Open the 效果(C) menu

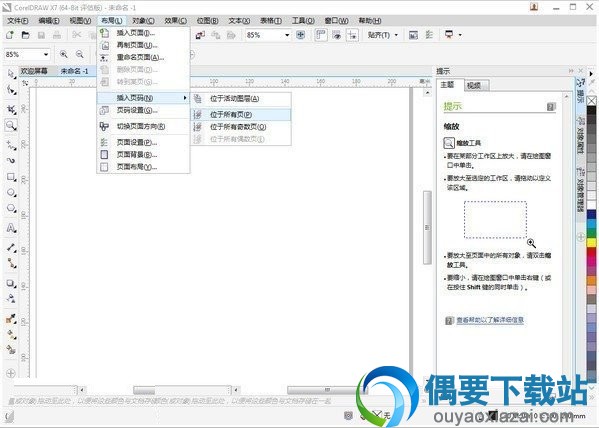click(176, 21)
